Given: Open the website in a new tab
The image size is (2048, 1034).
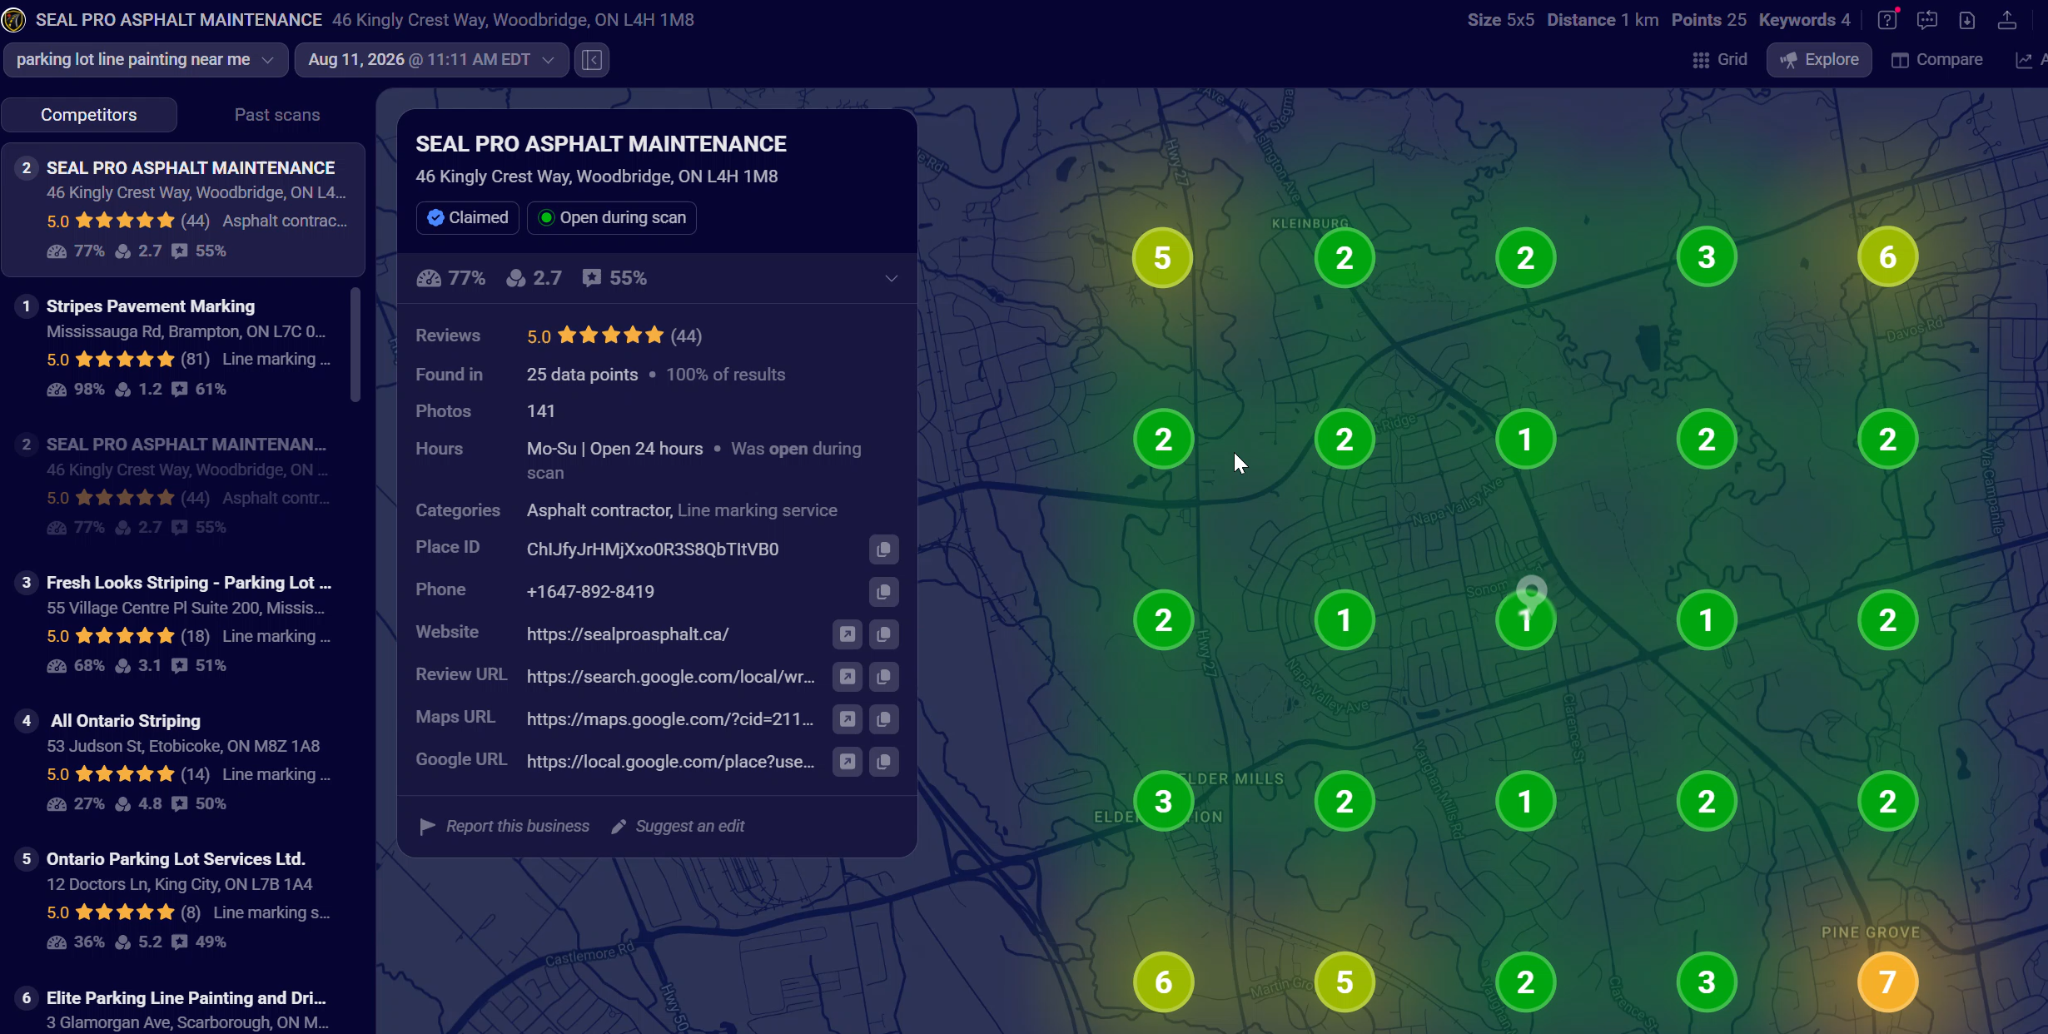Looking at the screenshot, I should pyautogui.click(x=847, y=634).
